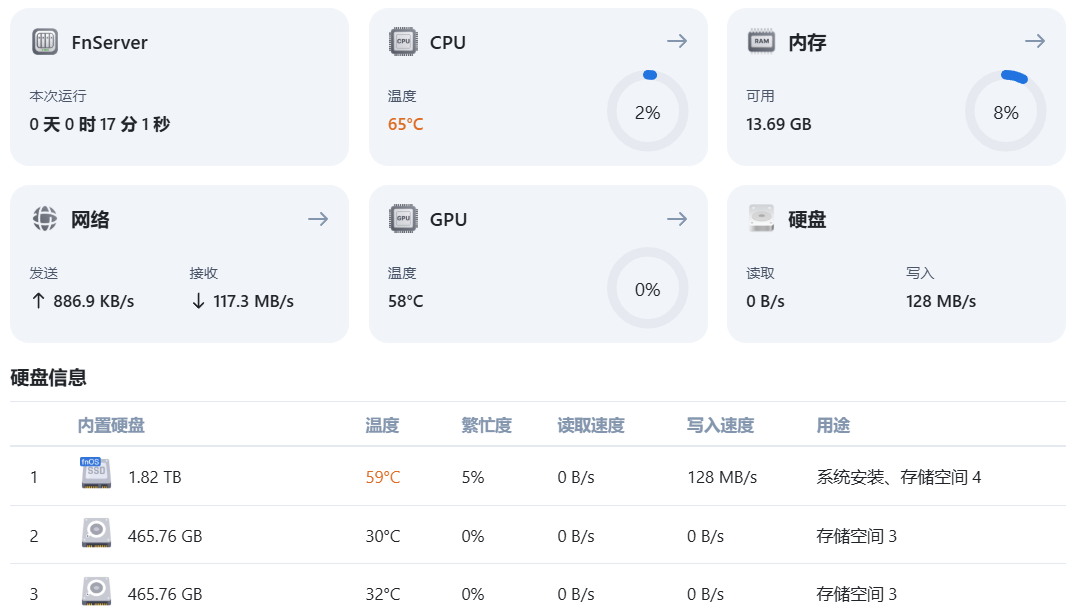Click 系统安装、存储空间 4 usage text

898,478
